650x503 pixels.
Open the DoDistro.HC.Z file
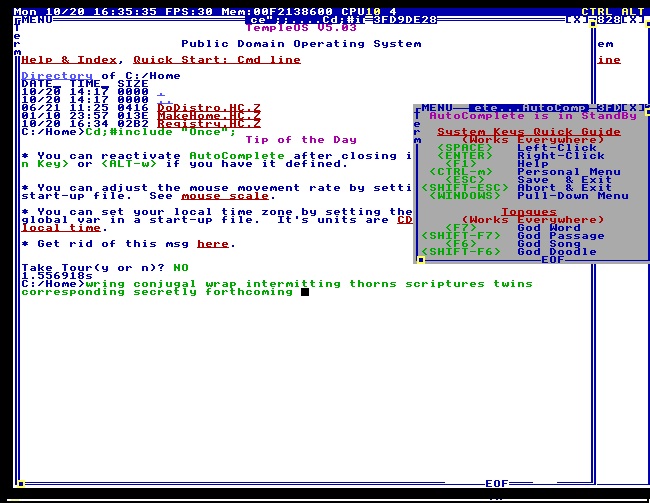pos(209,108)
